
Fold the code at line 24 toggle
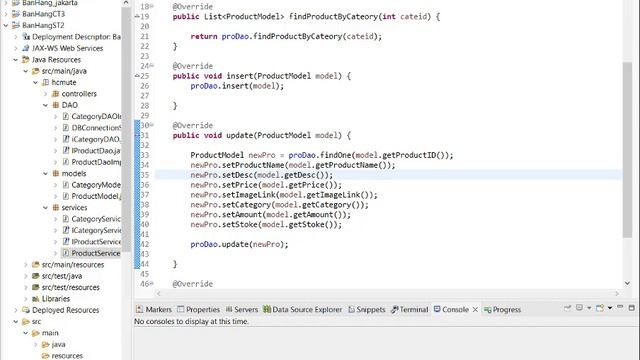coord(152,65)
